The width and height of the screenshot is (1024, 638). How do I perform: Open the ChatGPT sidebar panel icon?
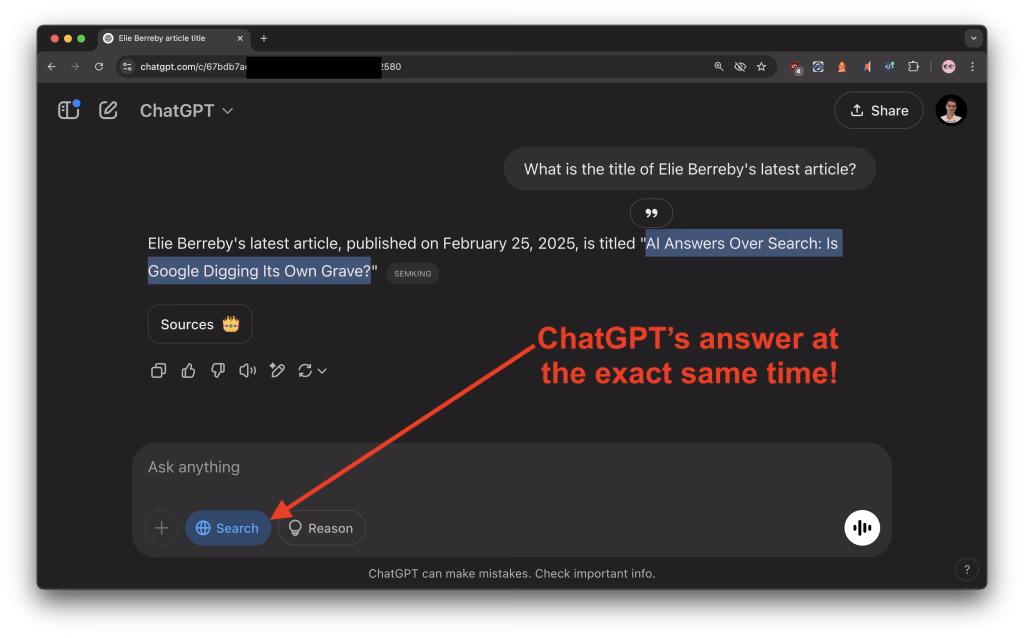[x=68, y=110]
